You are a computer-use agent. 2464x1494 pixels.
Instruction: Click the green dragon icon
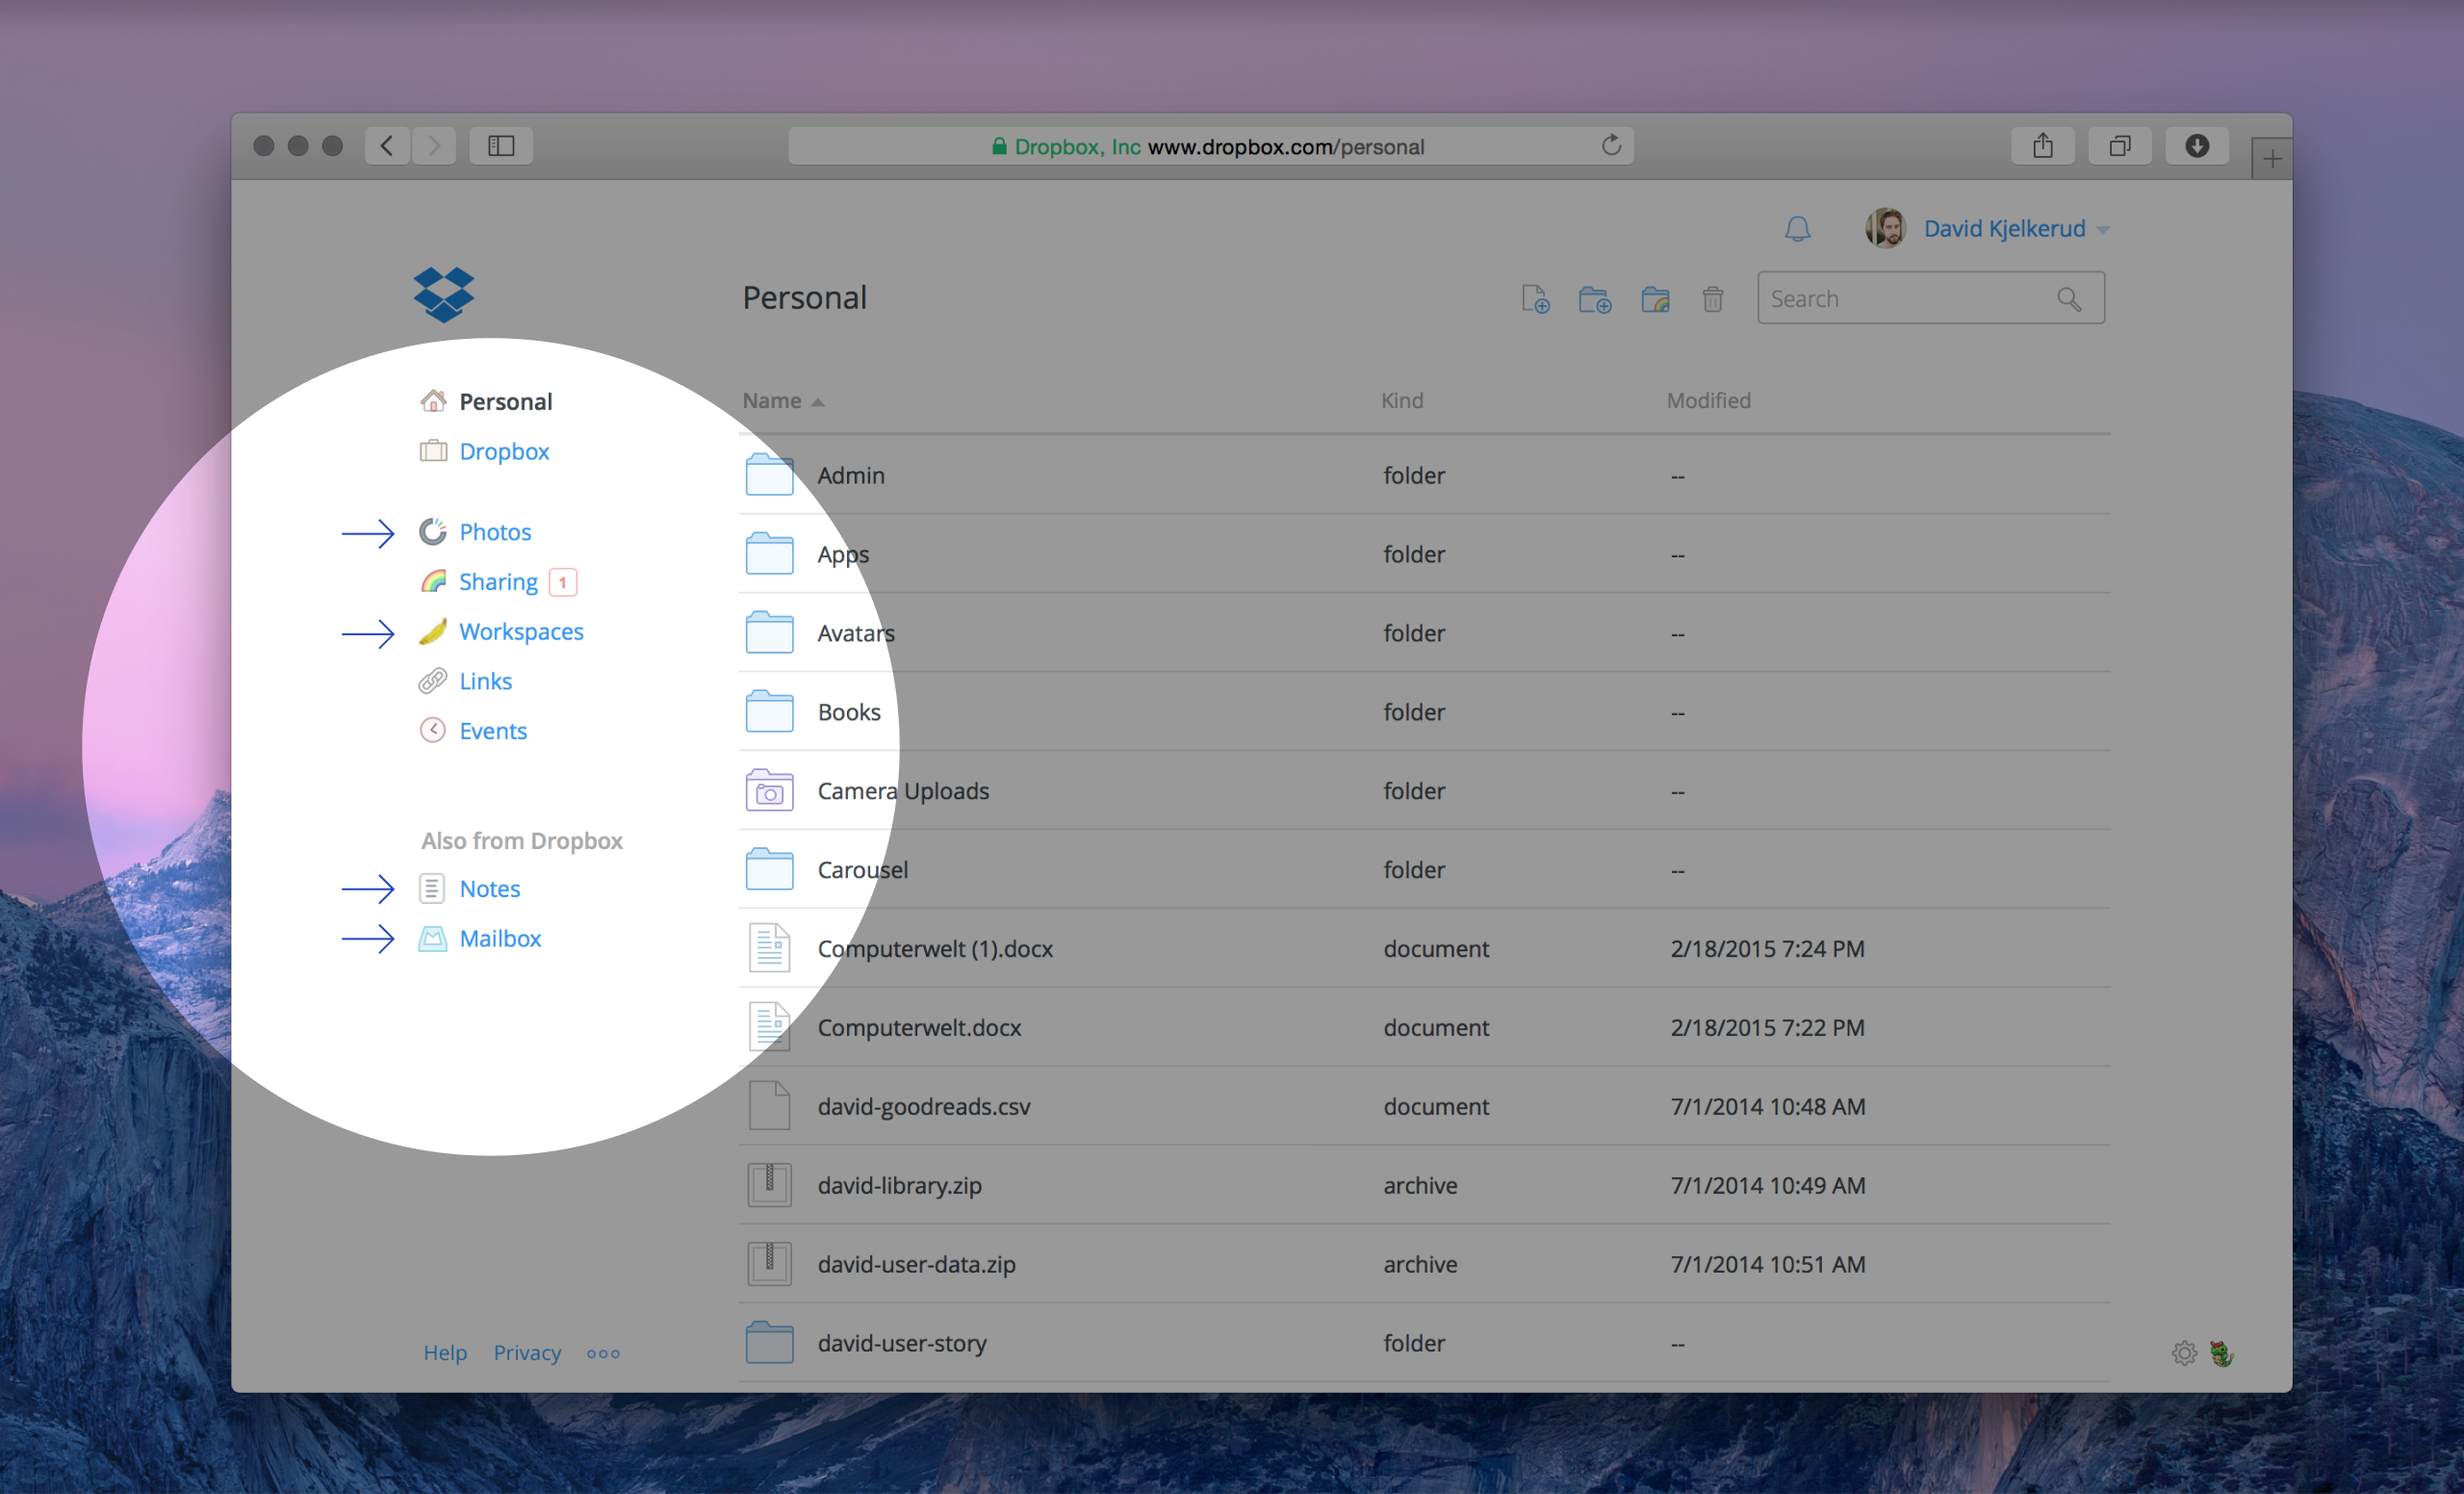click(x=2221, y=1354)
